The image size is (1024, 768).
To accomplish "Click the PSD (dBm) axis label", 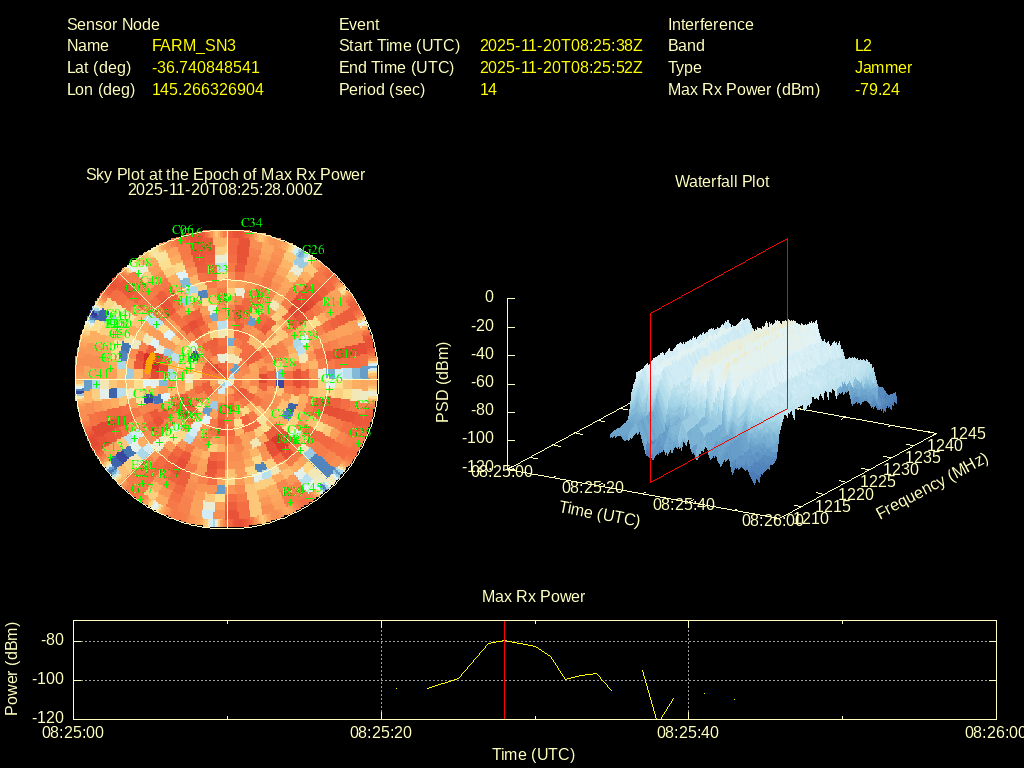I will click(443, 382).
